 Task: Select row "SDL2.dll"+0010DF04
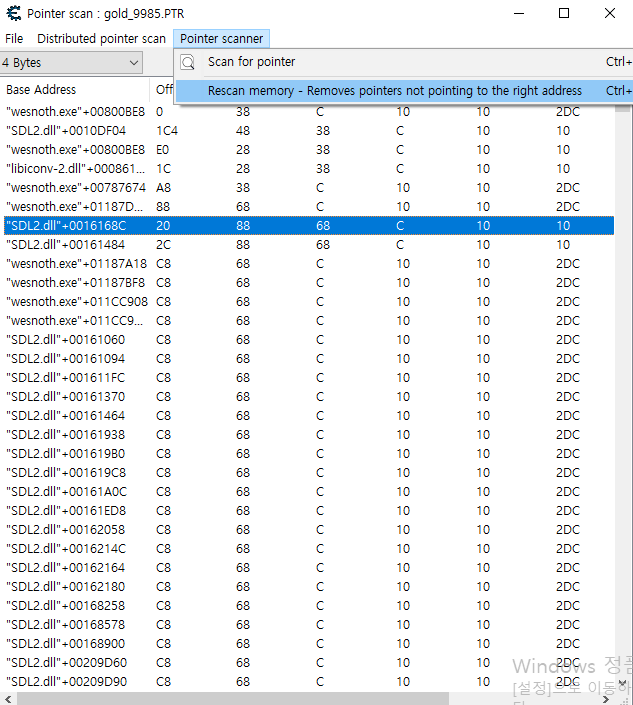(309, 131)
